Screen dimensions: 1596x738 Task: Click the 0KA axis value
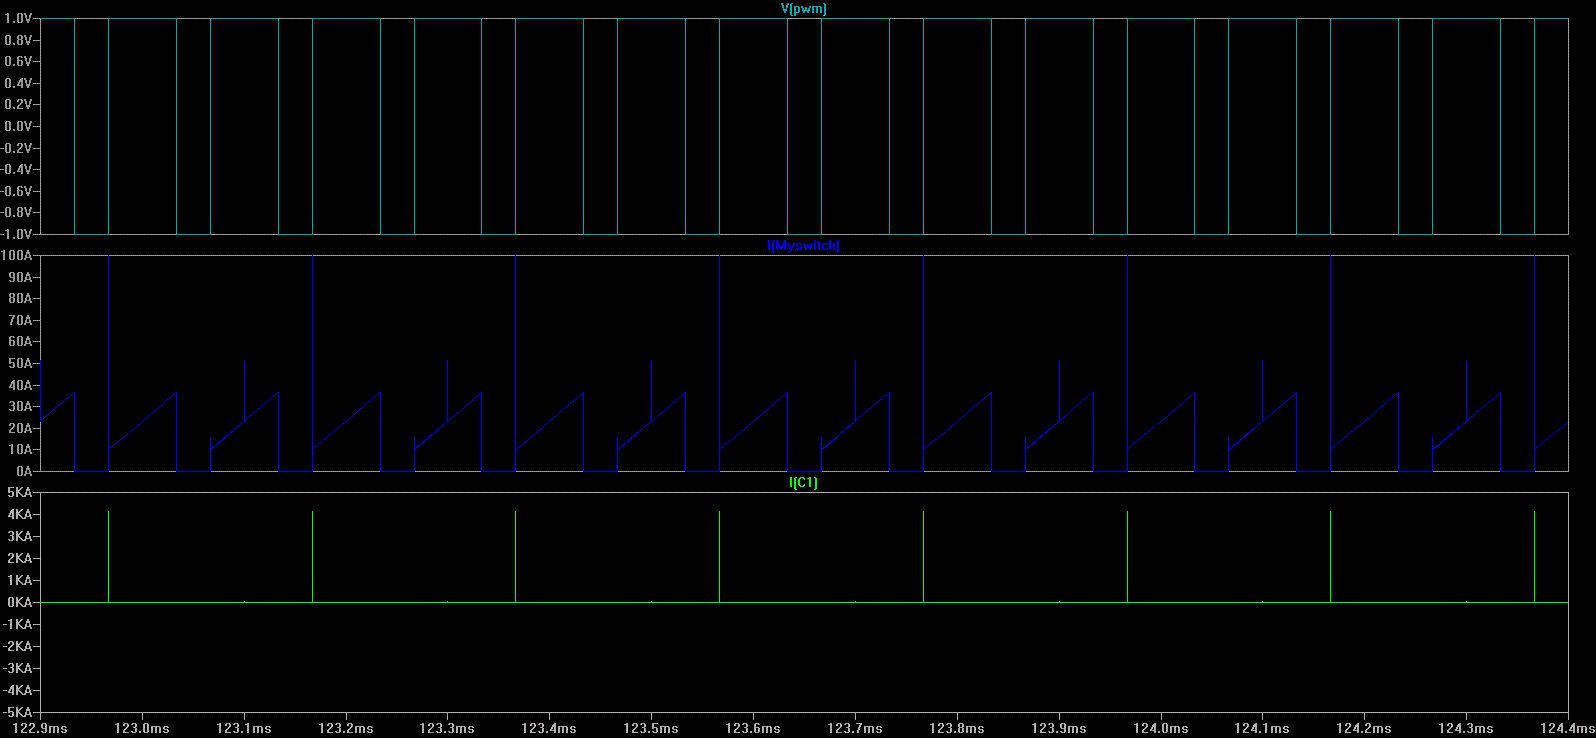pos(19,603)
